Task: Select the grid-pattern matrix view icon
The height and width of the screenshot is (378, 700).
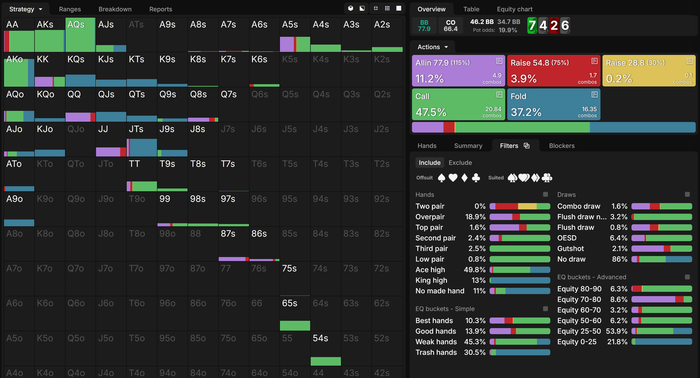Action: tap(387, 8)
